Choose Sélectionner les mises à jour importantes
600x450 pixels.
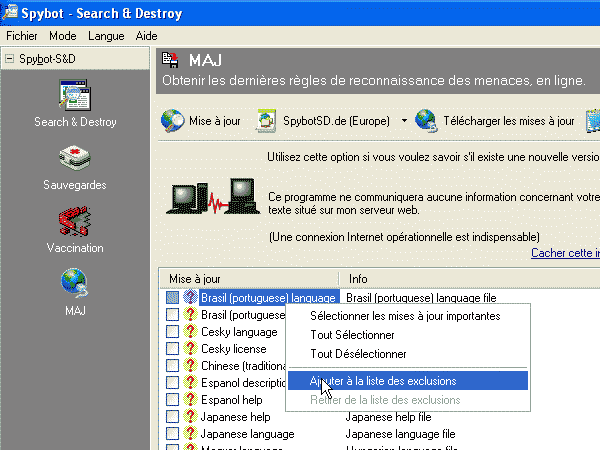[408, 316]
